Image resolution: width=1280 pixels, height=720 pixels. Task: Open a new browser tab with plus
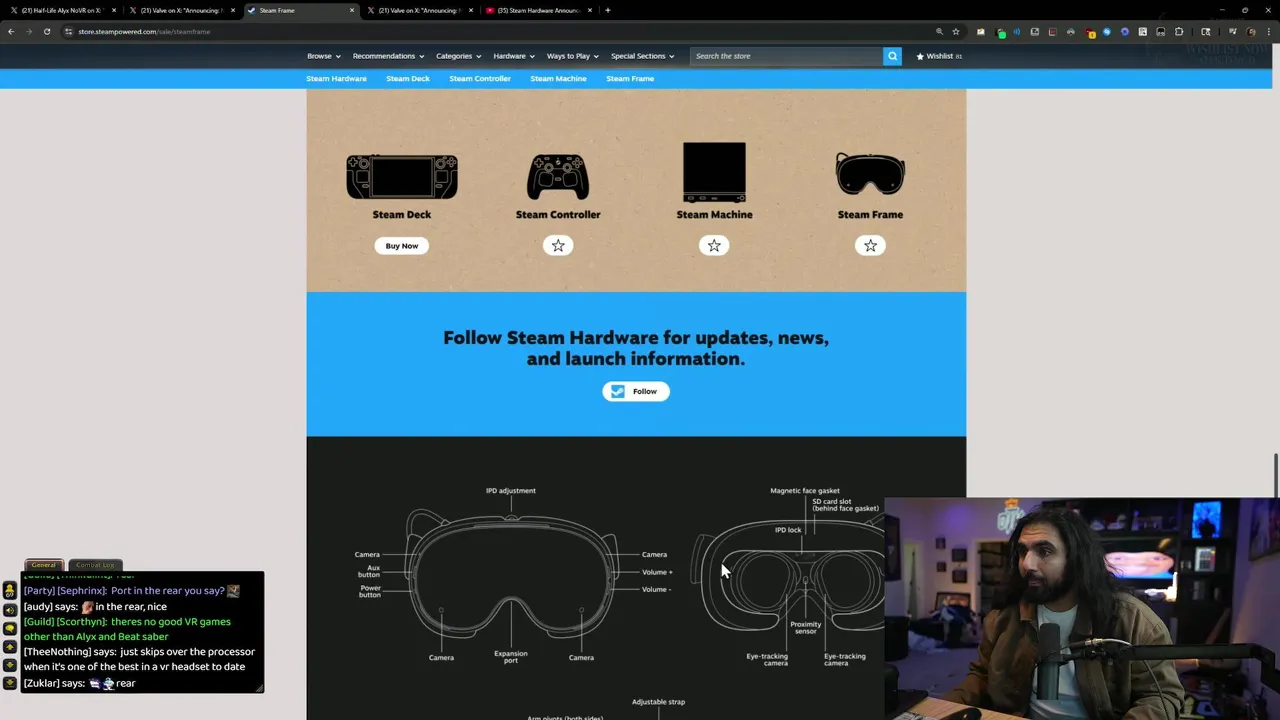(x=608, y=10)
